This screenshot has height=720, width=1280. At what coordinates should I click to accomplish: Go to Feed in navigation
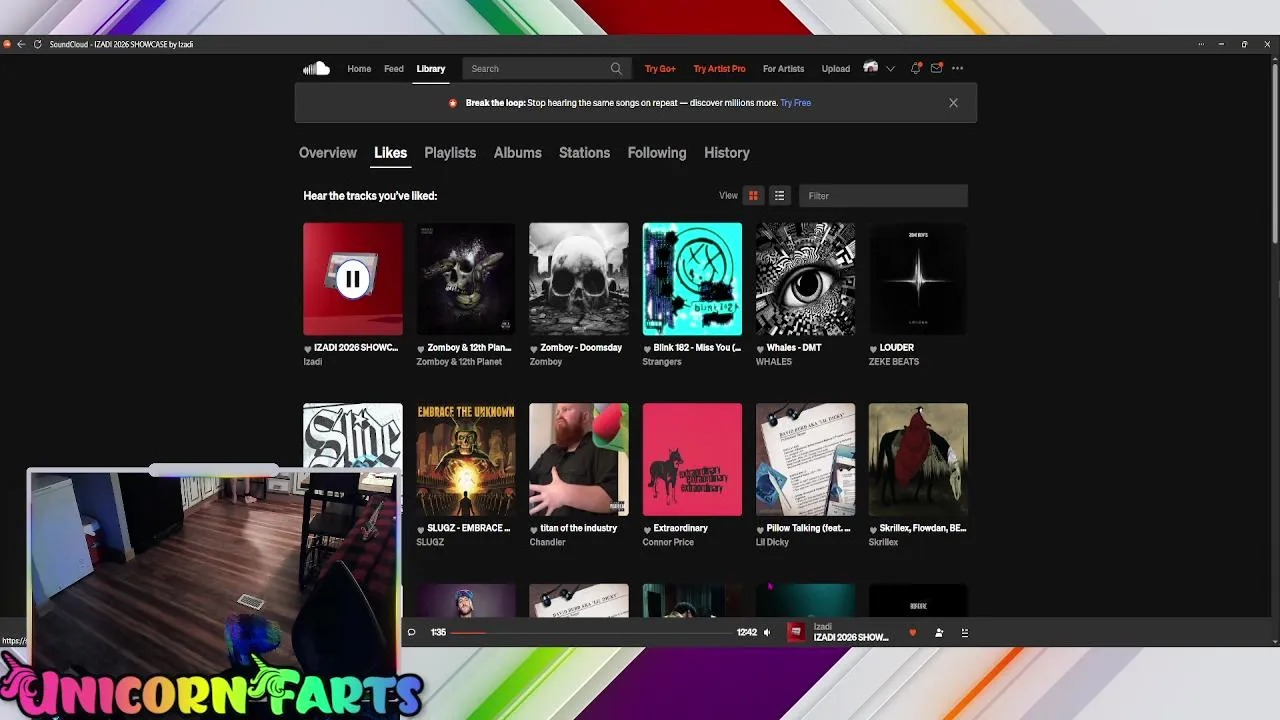[394, 69]
